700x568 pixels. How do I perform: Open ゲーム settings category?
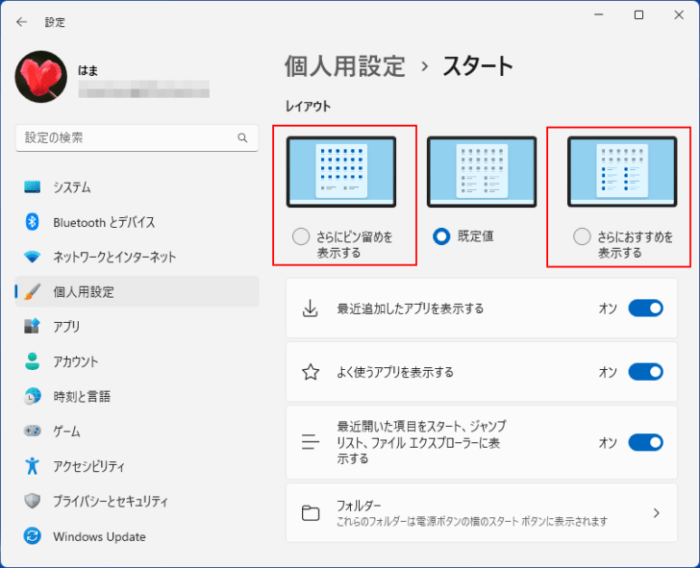(x=137, y=431)
